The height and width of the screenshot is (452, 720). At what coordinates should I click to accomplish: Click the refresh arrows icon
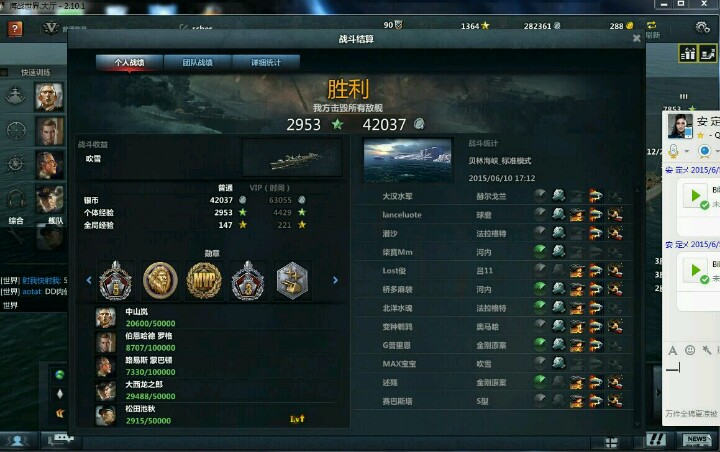[651, 25]
